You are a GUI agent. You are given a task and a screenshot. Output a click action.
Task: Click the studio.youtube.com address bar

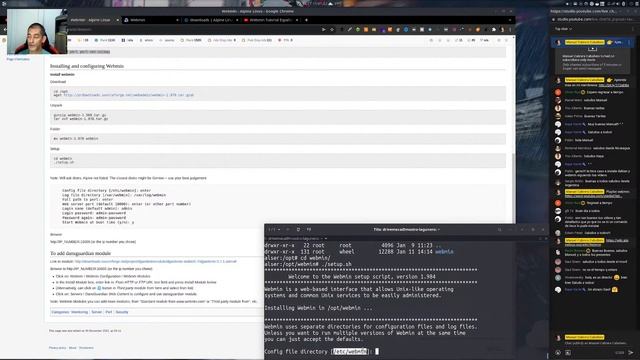(594, 19)
